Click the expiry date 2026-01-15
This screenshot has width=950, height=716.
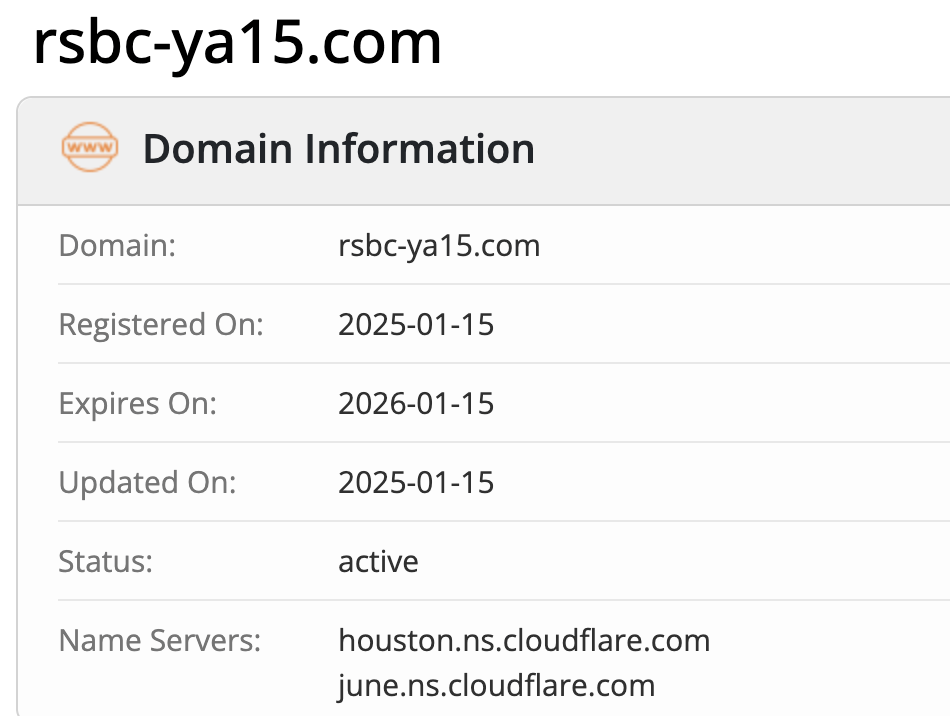[416, 403]
